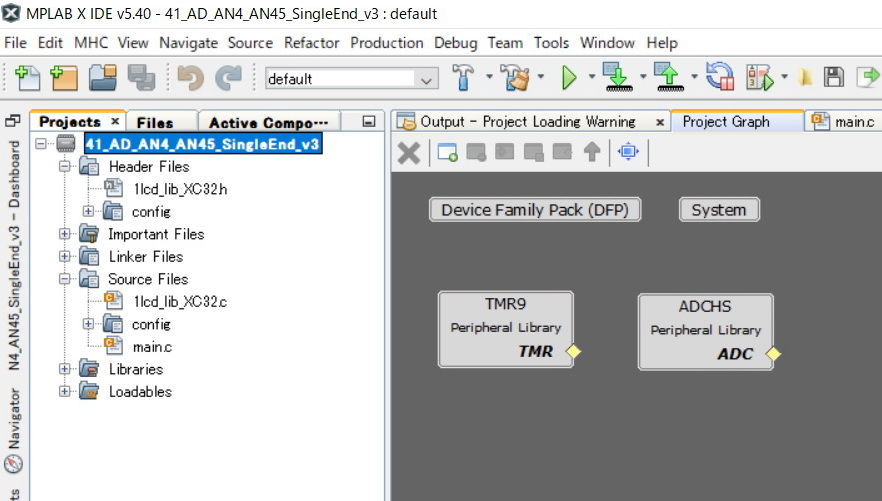Click the Save All toolbar icon
This screenshot has width=882, height=501.
click(x=141, y=78)
